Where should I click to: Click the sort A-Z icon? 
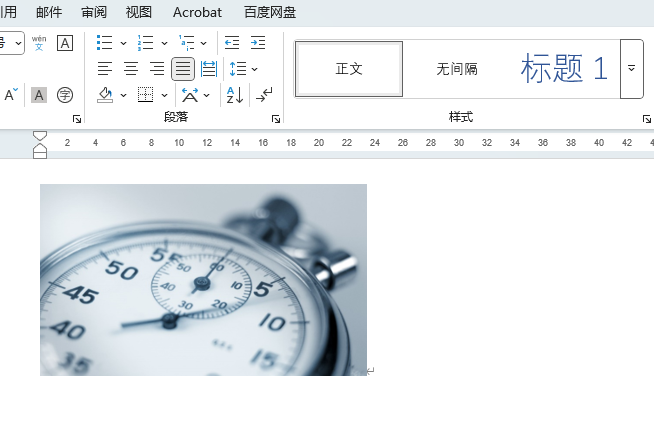[x=235, y=95]
